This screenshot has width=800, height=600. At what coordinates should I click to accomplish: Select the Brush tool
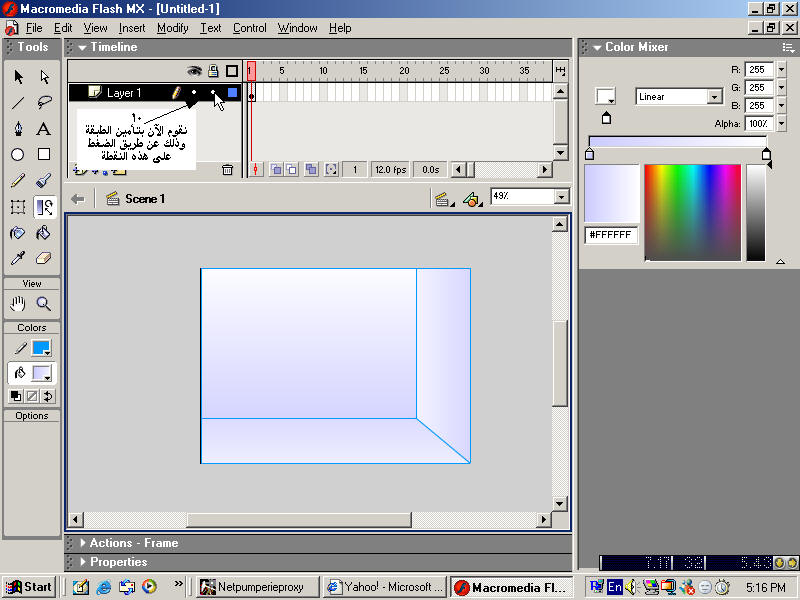point(44,181)
